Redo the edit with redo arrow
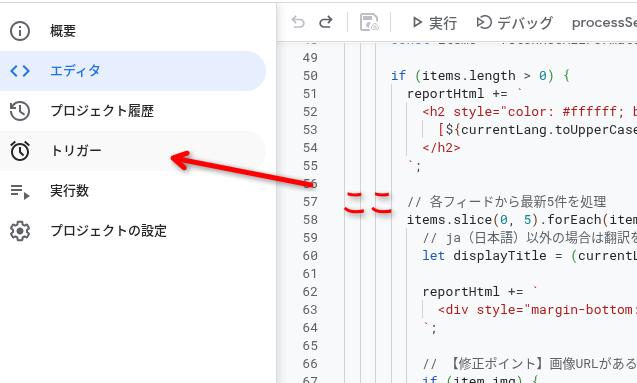The height and width of the screenshot is (383, 637). coord(326,22)
